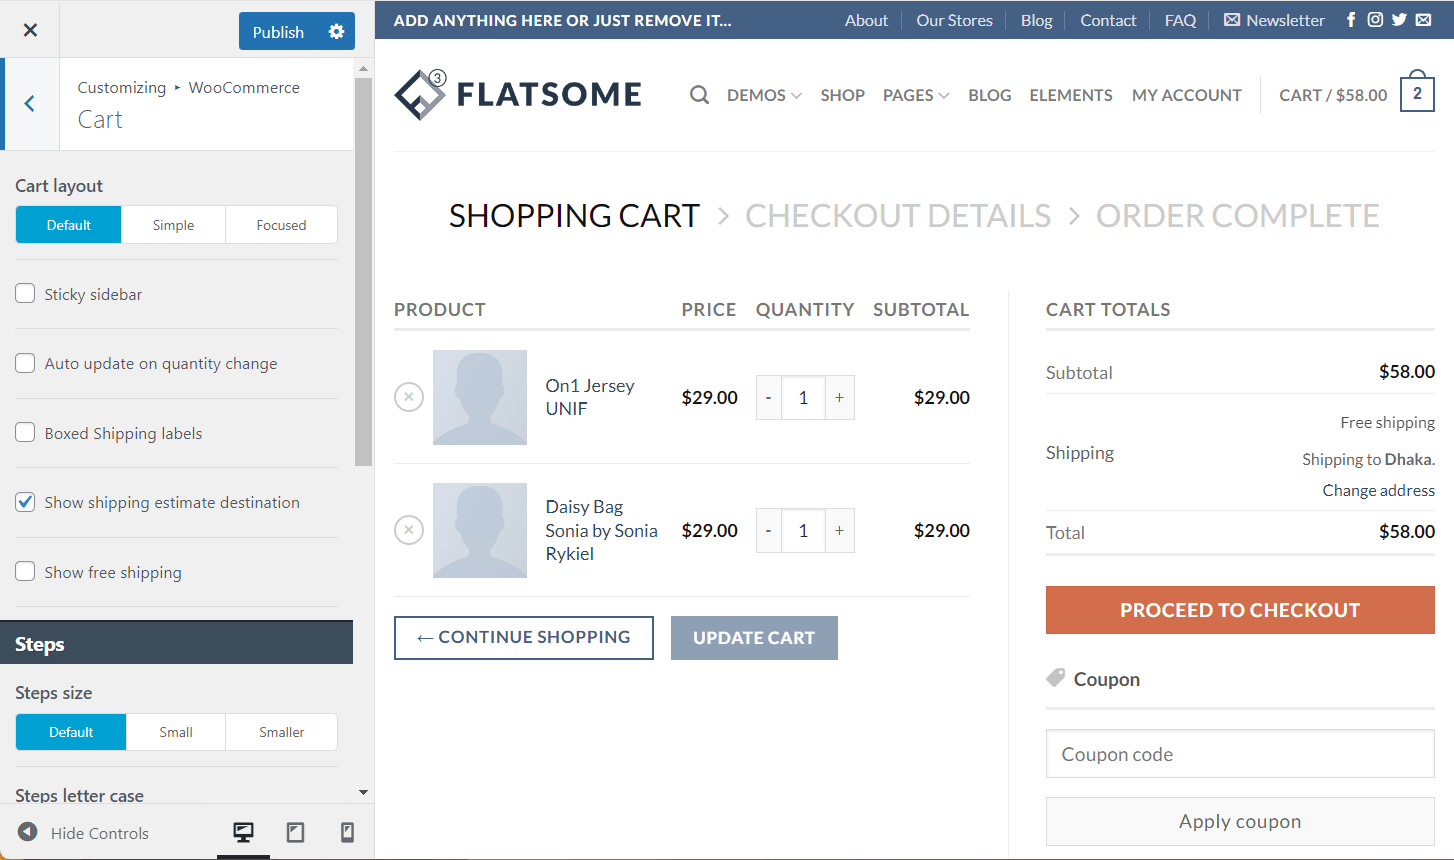The width and height of the screenshot is (1454, 860).
Task: Click the Instagram icon in the top bar
Action: pos(1375,19)
